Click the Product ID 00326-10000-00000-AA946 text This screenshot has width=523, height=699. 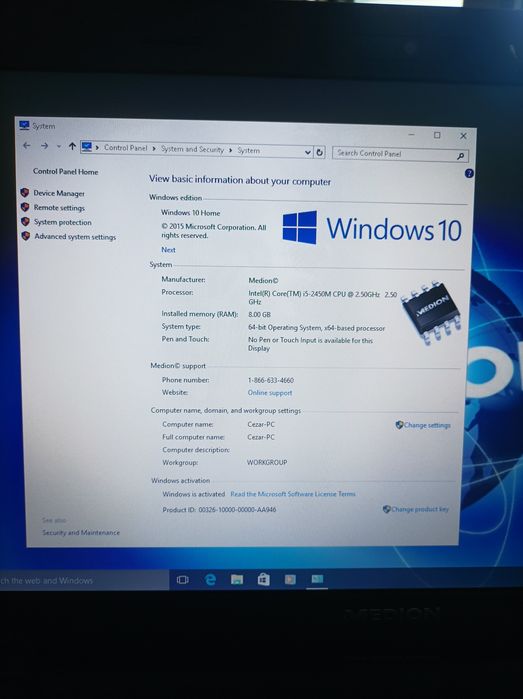pos(219,510)
